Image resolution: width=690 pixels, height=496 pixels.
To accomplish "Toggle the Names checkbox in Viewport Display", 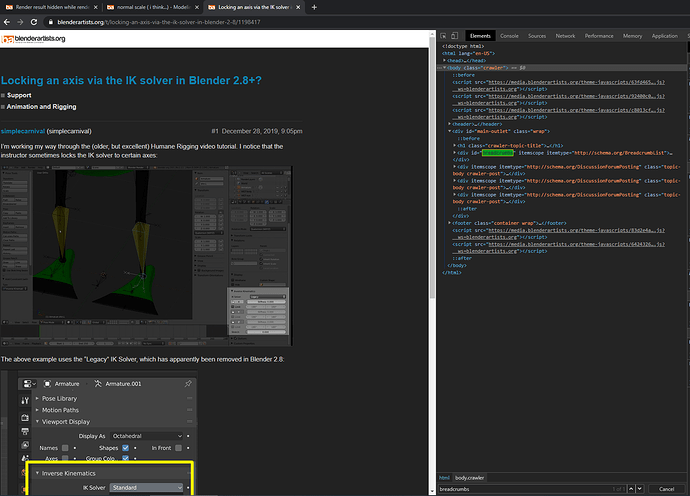I will 65,448.
